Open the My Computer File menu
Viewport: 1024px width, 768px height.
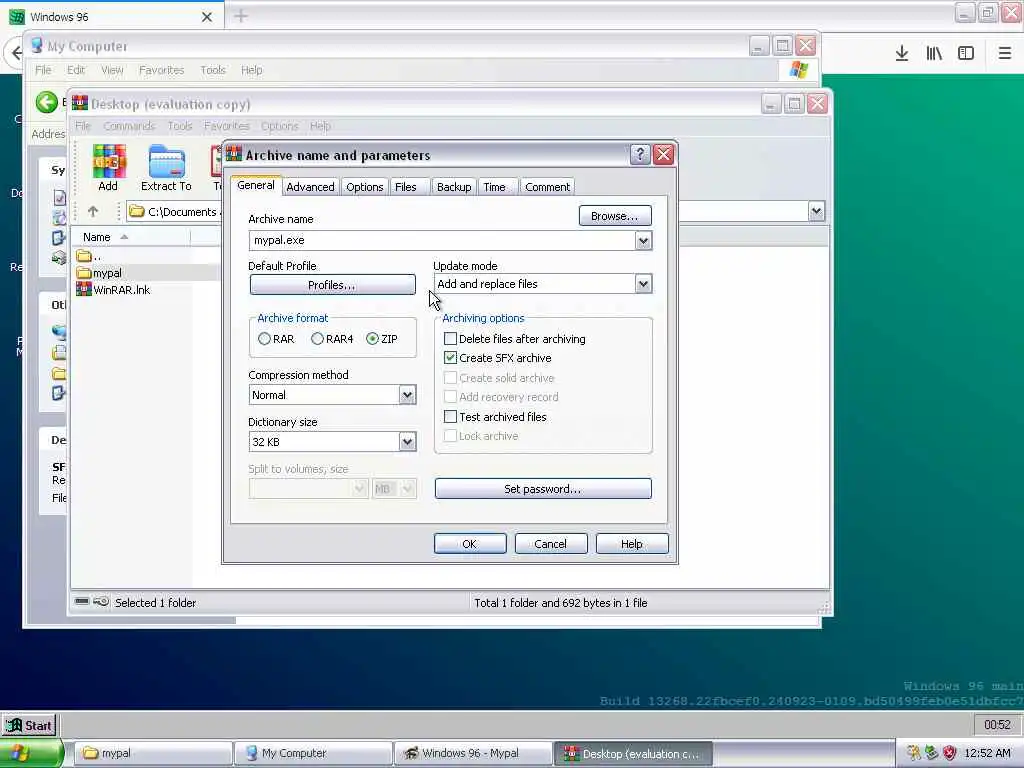[43, 70]
